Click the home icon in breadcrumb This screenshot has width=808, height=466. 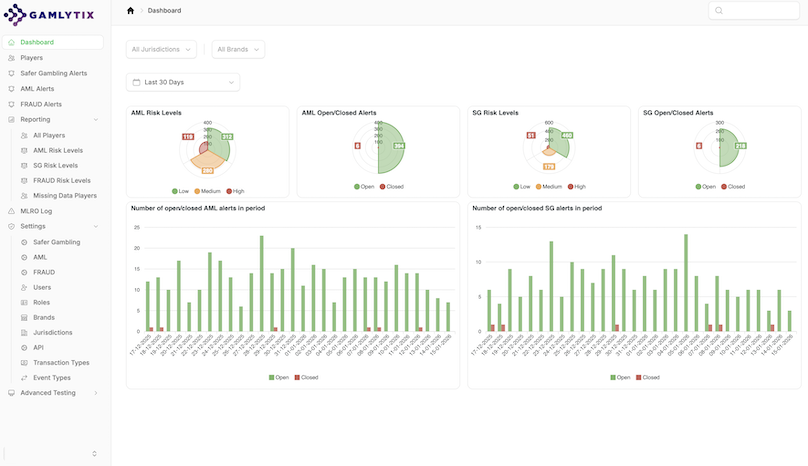130,11
